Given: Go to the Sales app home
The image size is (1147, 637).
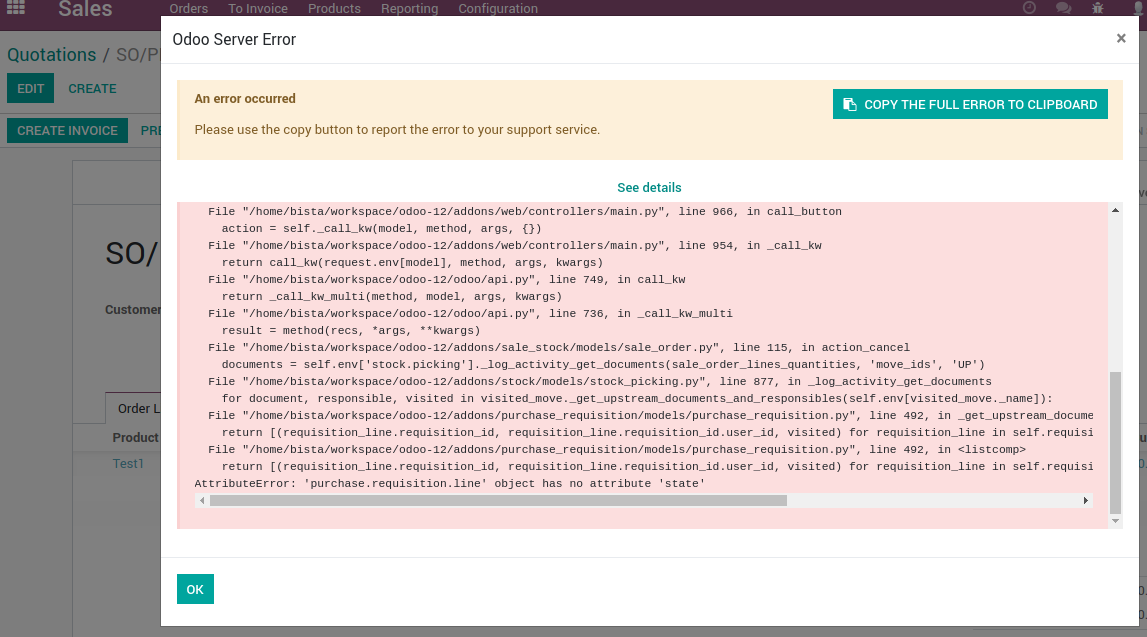Looking at the screenshot, I should 86,9.
